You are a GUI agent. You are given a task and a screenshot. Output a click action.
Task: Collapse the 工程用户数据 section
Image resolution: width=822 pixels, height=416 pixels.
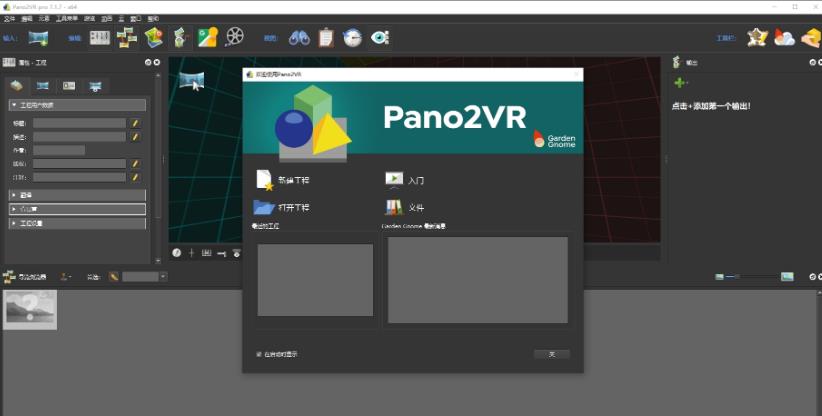pos(77,105)
